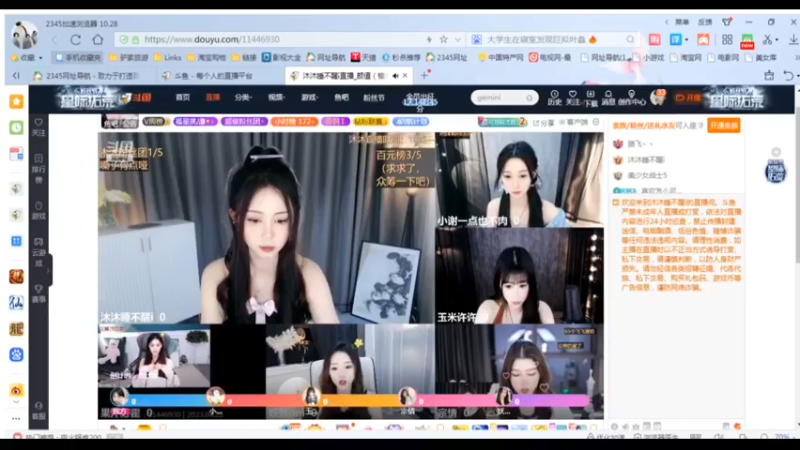800x450 pixels.
Task: Open Douyu 消息 bell icon
Action: 608,98
